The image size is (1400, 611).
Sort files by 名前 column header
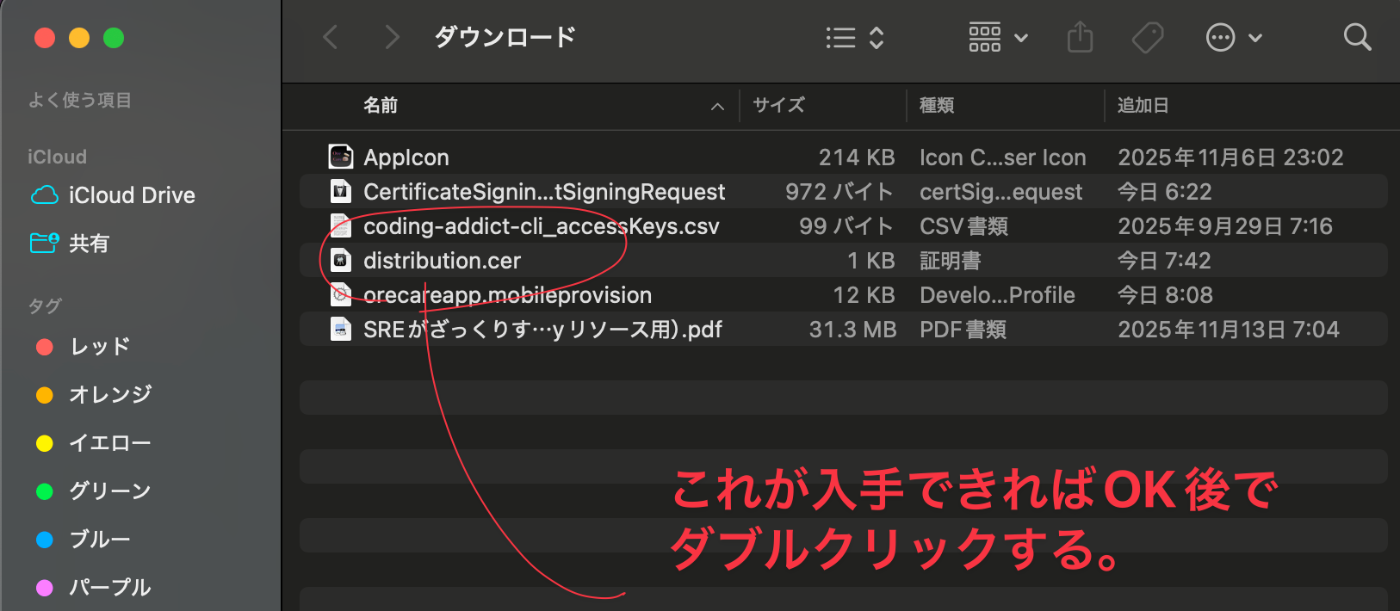(380, 105)
